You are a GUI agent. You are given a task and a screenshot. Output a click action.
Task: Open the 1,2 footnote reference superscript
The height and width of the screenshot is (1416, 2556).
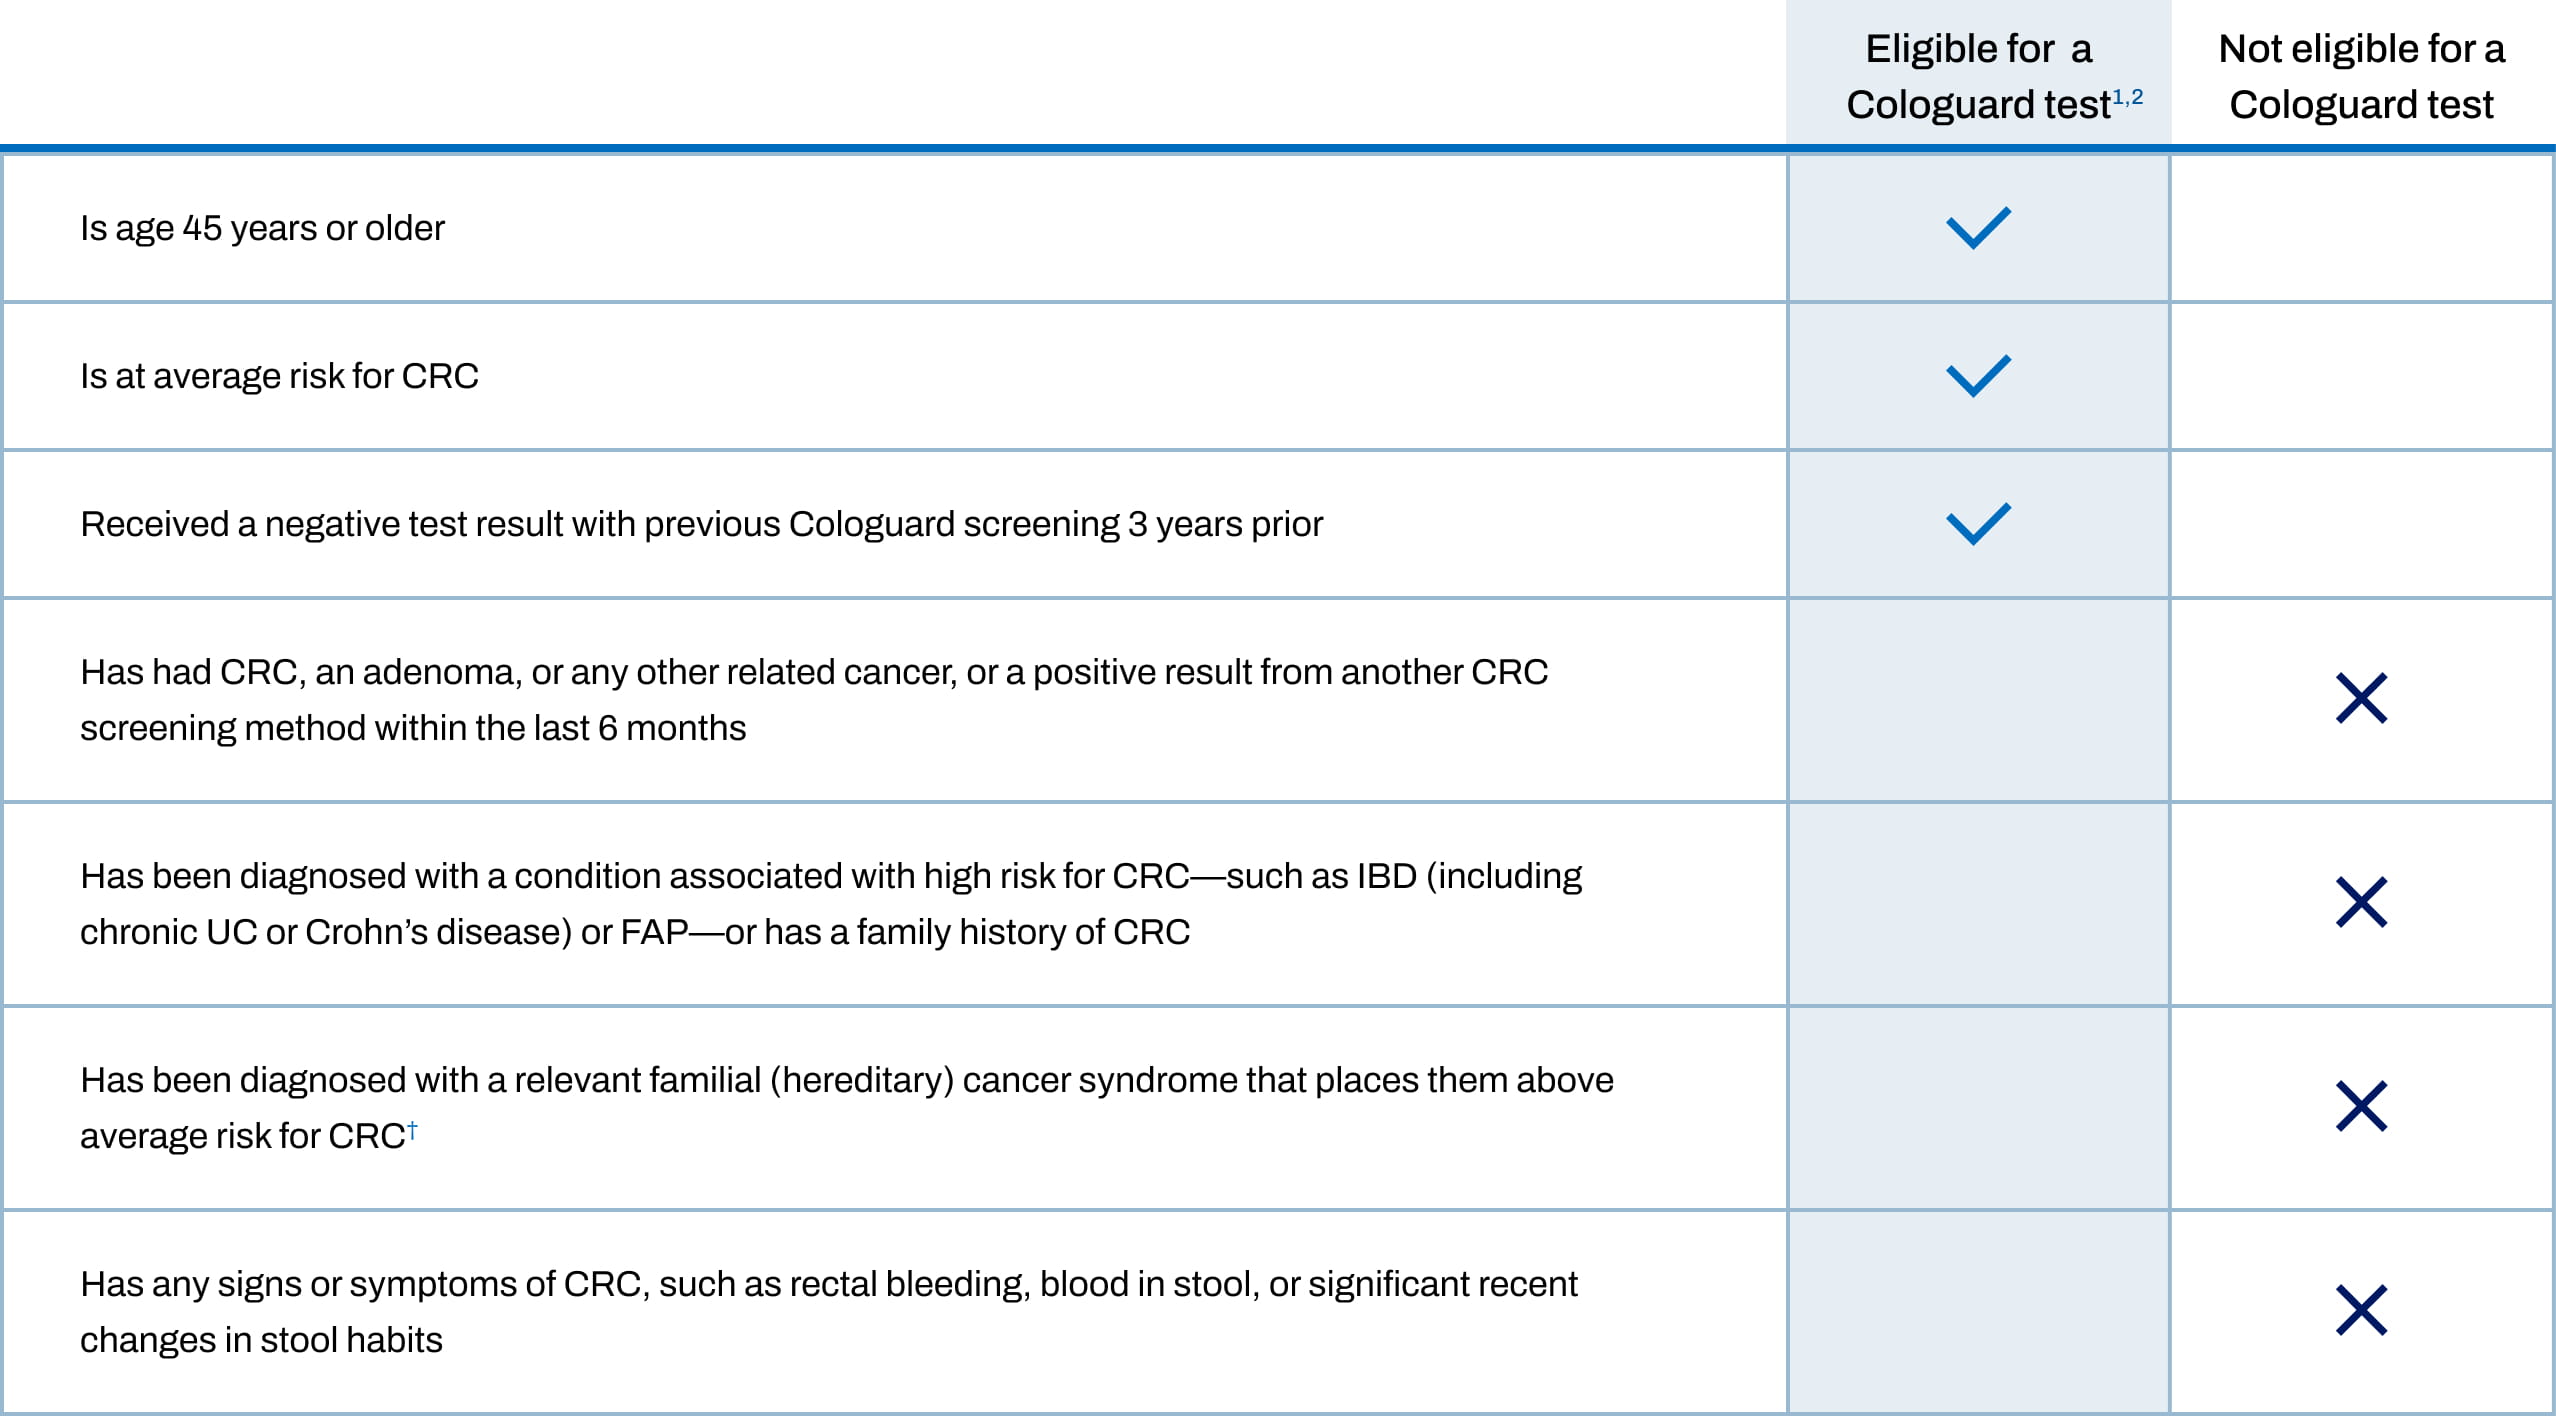pyautogui.click(x=2127, y=97)
